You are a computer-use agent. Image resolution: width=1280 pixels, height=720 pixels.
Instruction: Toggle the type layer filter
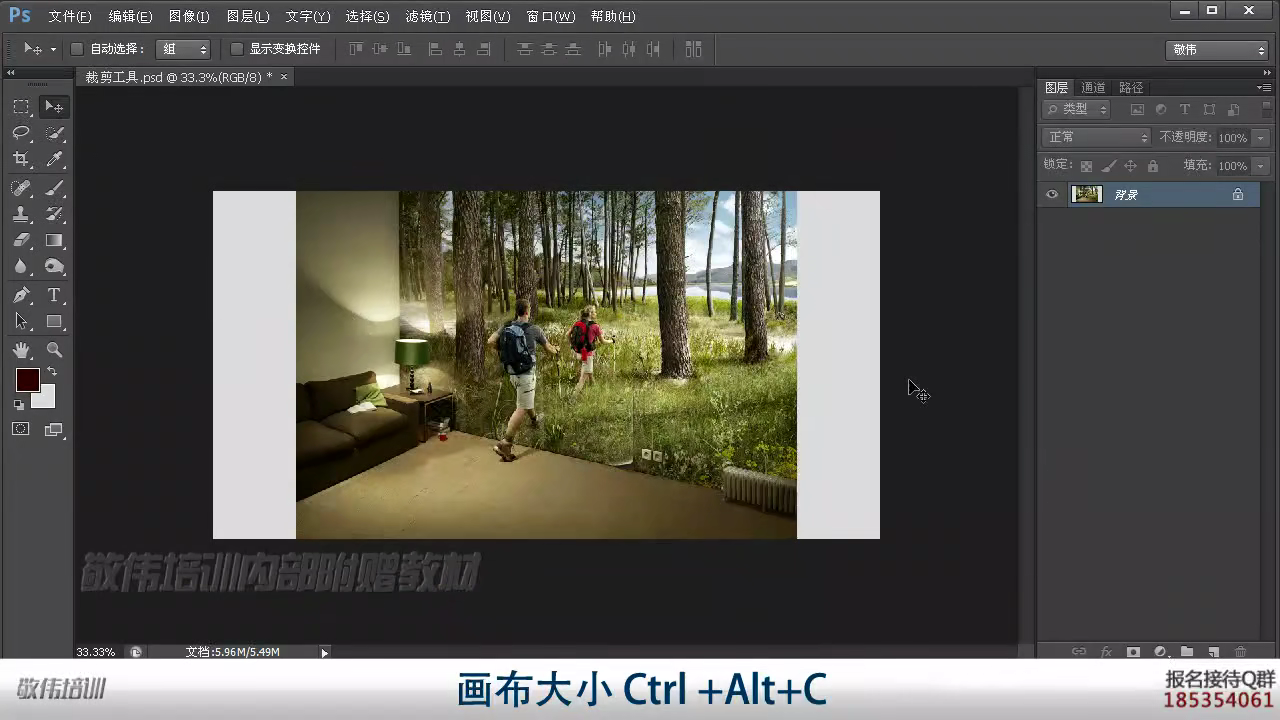coord(1185,110)
